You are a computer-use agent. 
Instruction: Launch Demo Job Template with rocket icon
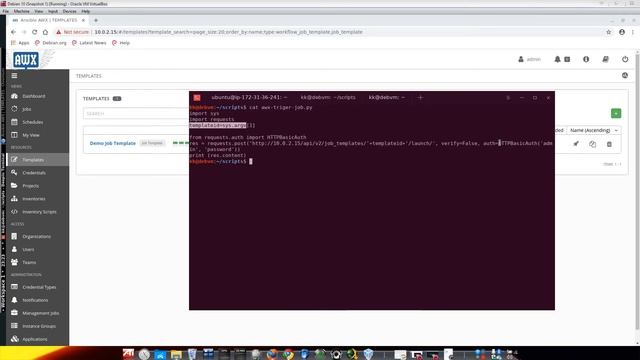click(576, 144)
